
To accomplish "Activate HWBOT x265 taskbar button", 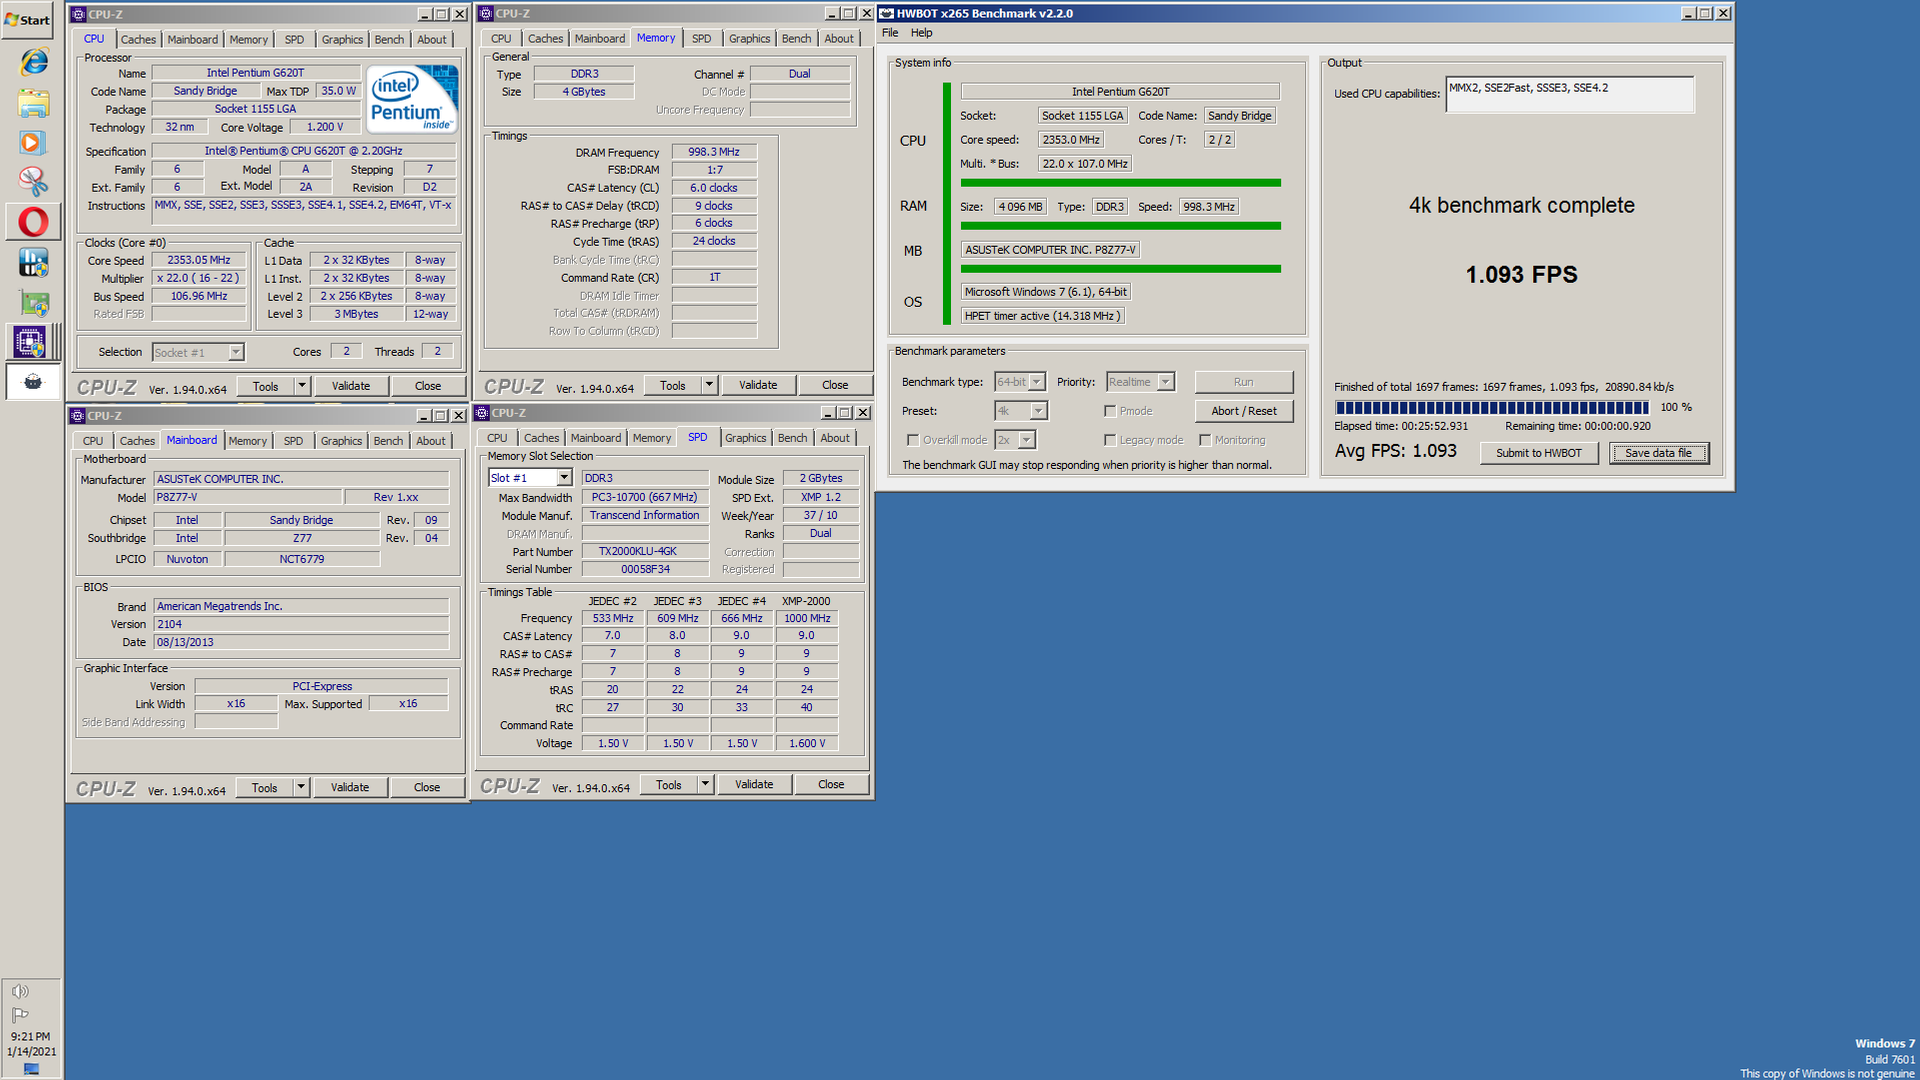I will (33, 382).
